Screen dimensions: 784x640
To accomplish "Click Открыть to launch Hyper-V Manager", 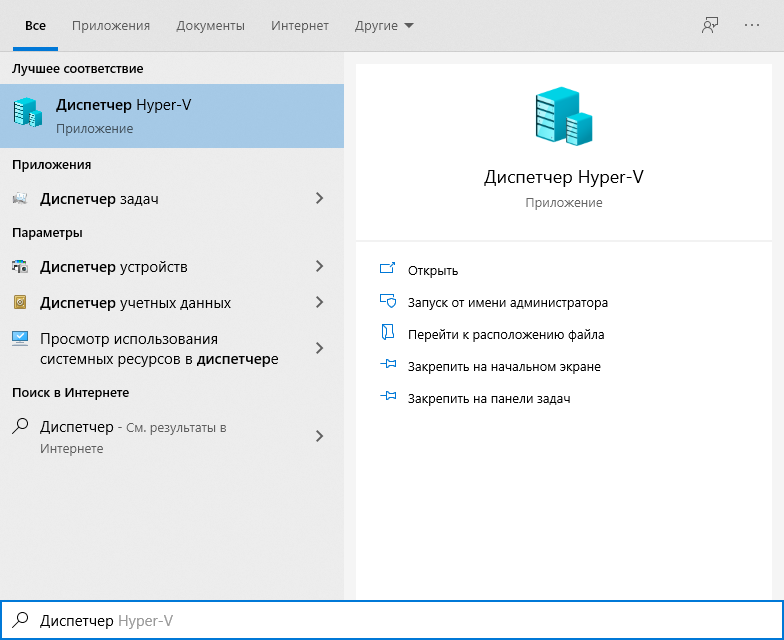I will pyautogui.click(x=433, y=270).
